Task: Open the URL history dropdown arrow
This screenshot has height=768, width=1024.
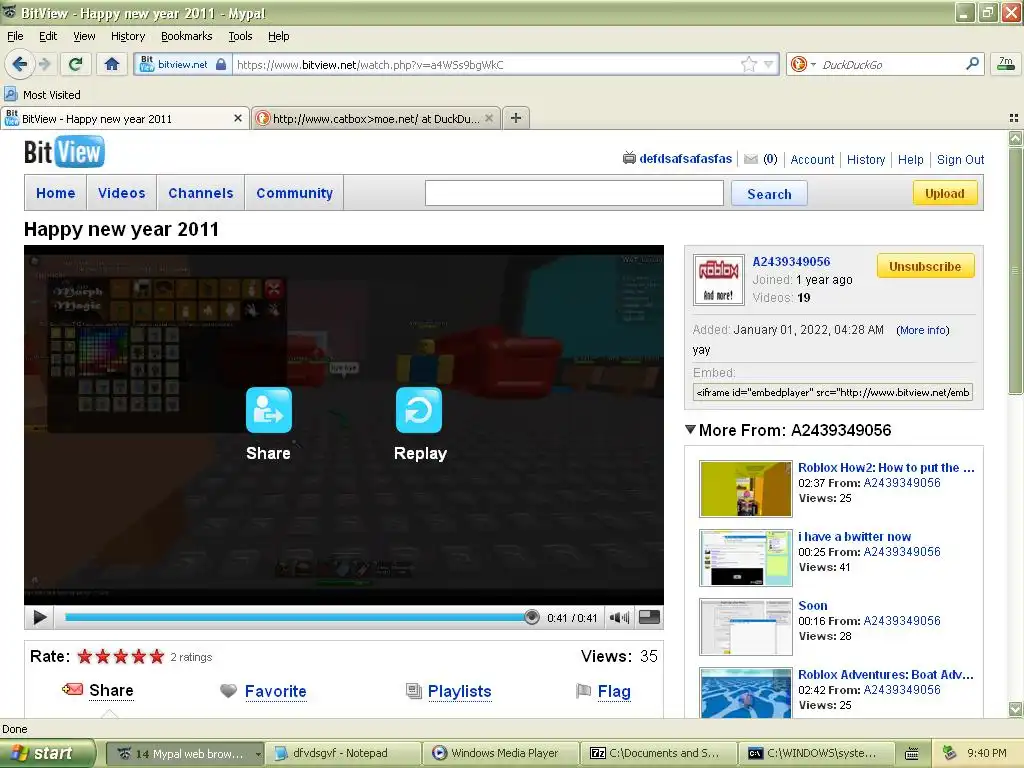Action: (769, 64)
